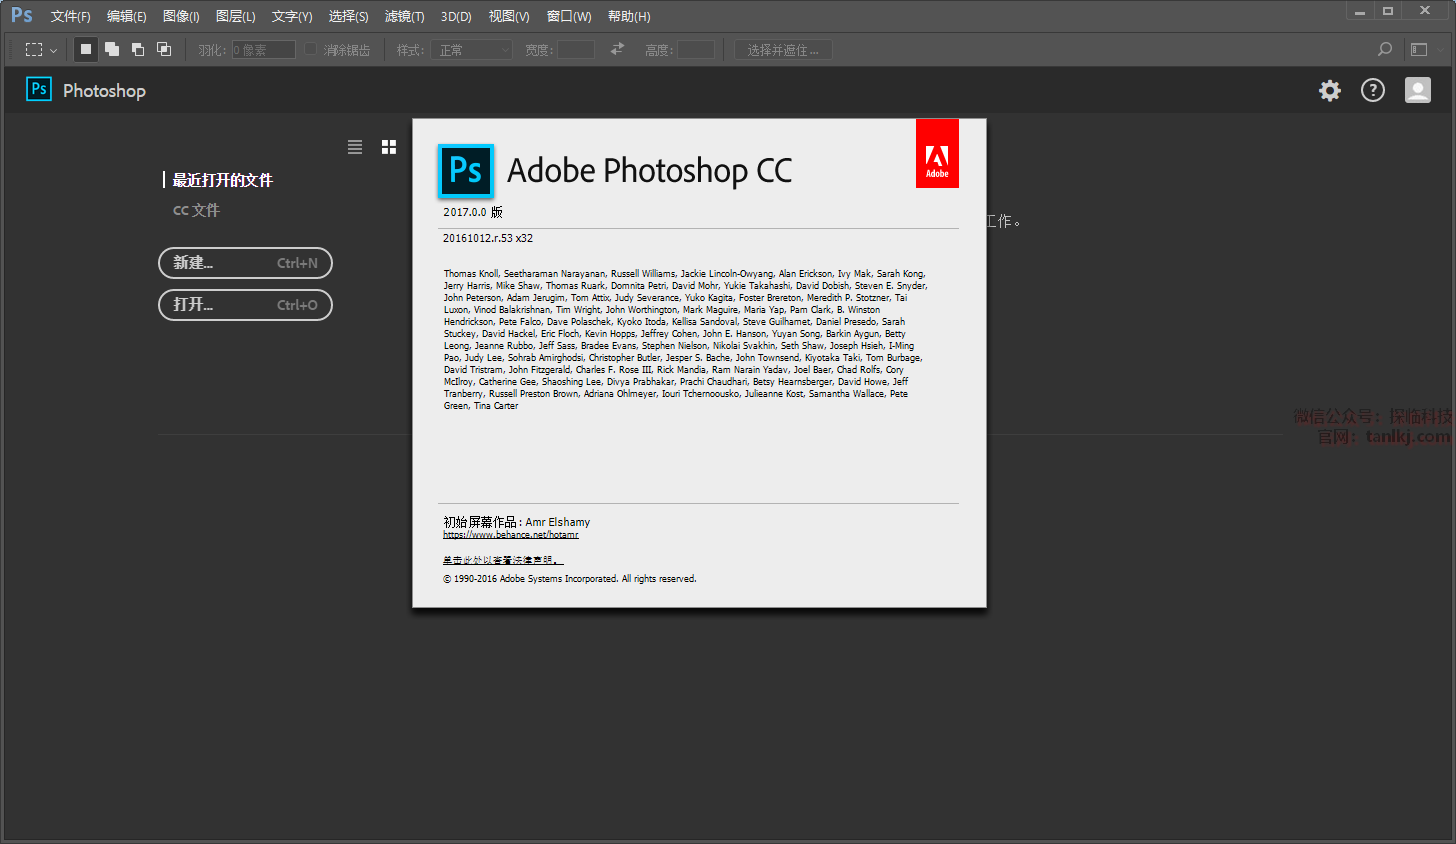This screenshot has height=844, width=1456.
Task: Select the 'New selection' mode icon
Action: [86, 49]
